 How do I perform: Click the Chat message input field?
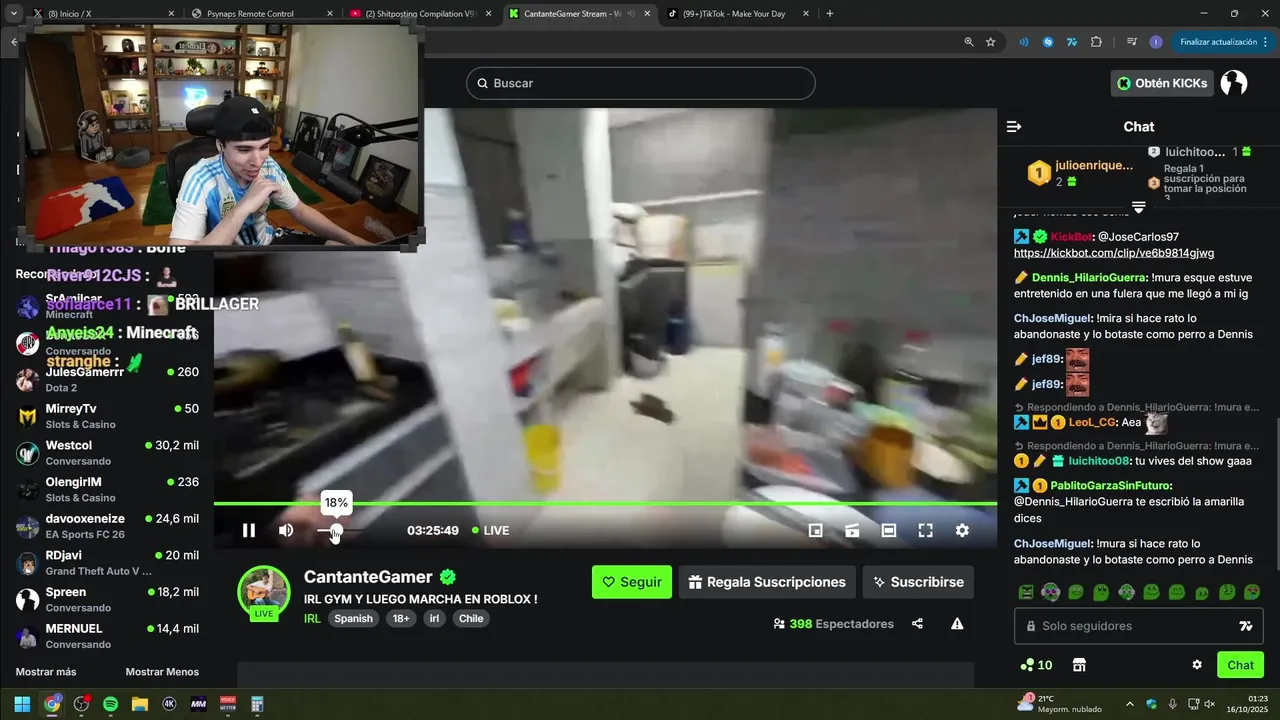1138,626
